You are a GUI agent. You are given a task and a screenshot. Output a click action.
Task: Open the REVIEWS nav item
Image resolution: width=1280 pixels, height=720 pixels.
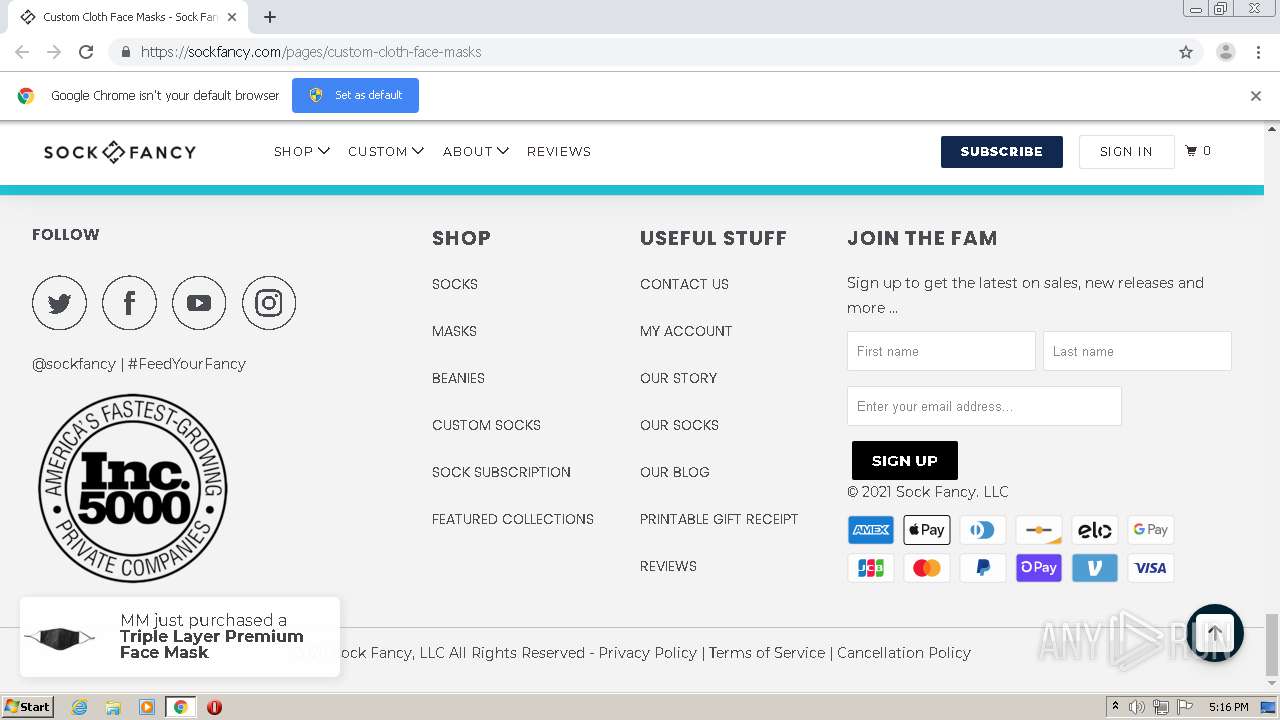[x=559, y=151]
